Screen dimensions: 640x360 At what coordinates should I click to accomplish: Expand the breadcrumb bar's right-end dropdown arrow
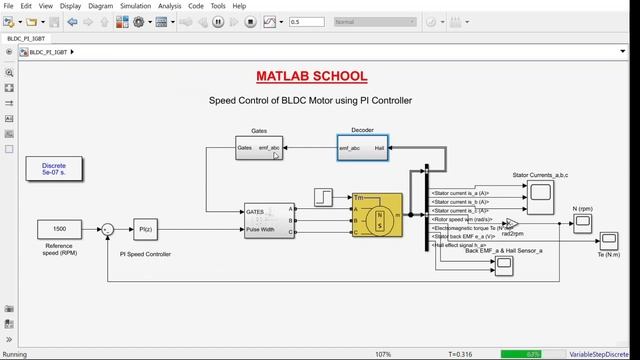click(x=622, y=51)
